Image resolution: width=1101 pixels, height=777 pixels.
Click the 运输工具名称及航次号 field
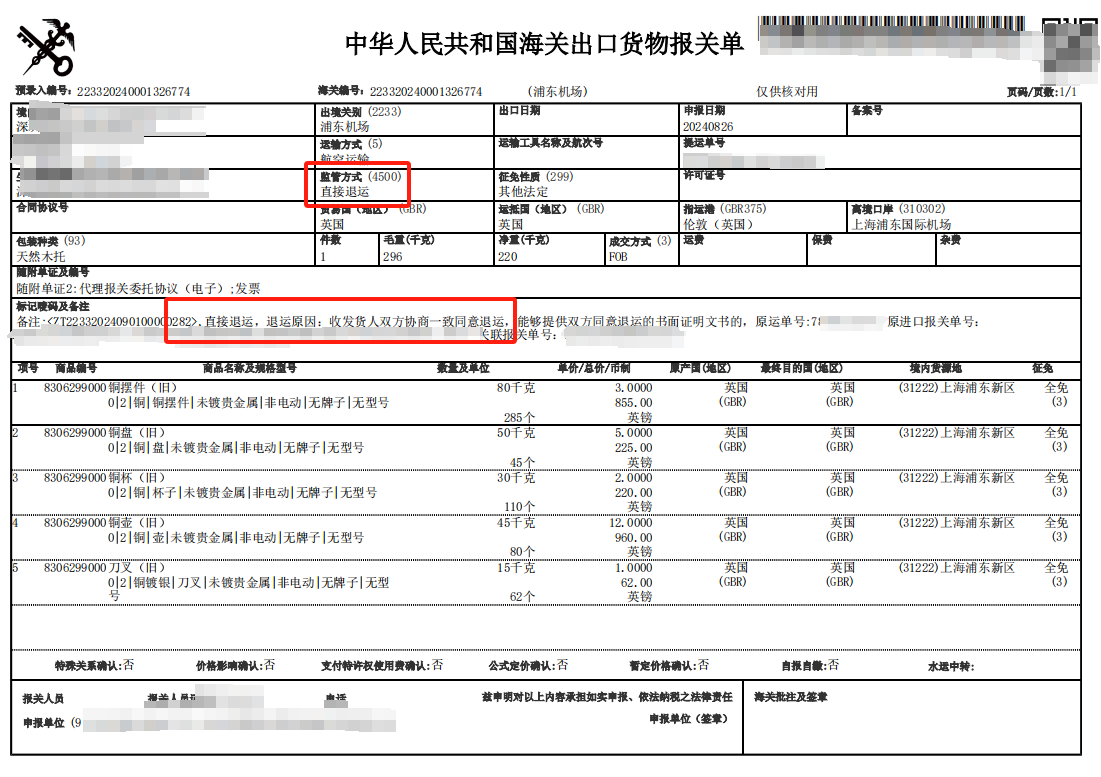[x=586, y=152]
